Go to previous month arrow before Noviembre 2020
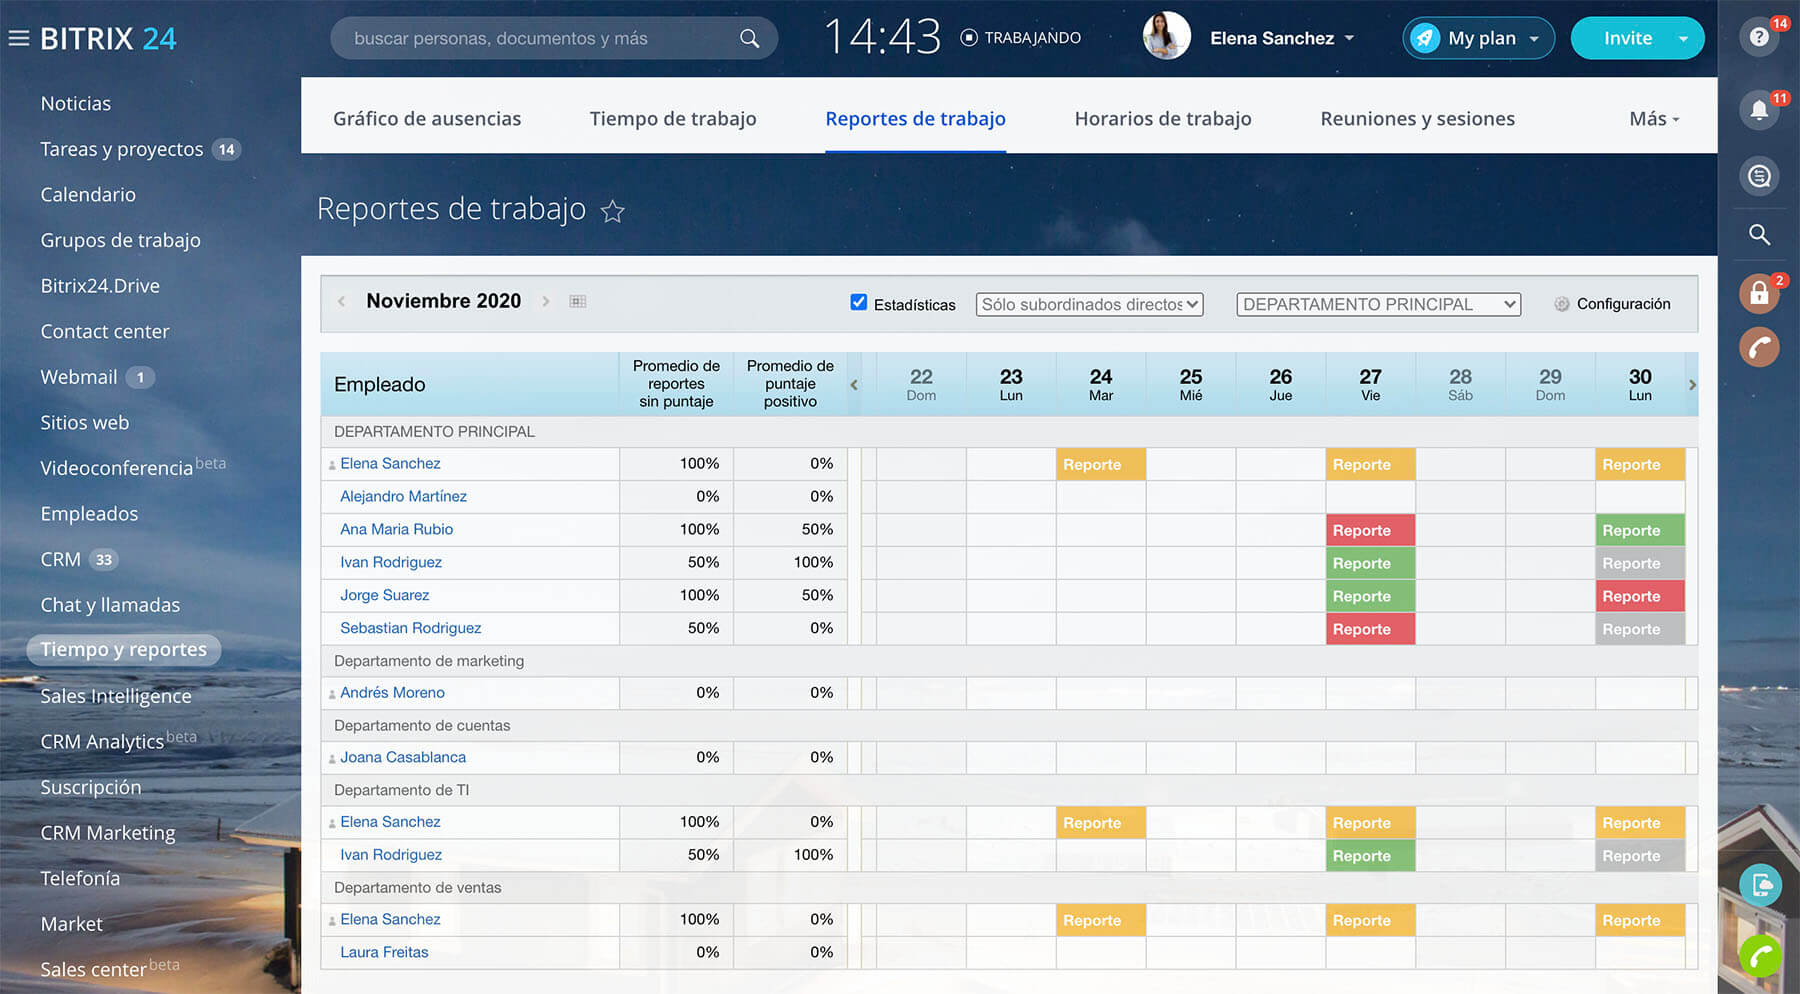 click(342, 301)
